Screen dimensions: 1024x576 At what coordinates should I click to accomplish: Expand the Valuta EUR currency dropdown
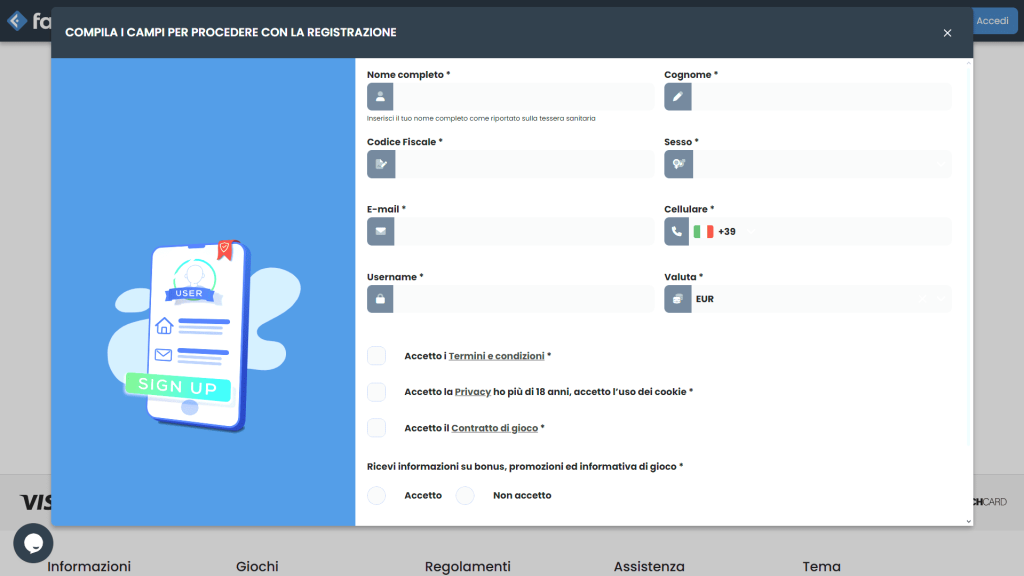point(821,299)
